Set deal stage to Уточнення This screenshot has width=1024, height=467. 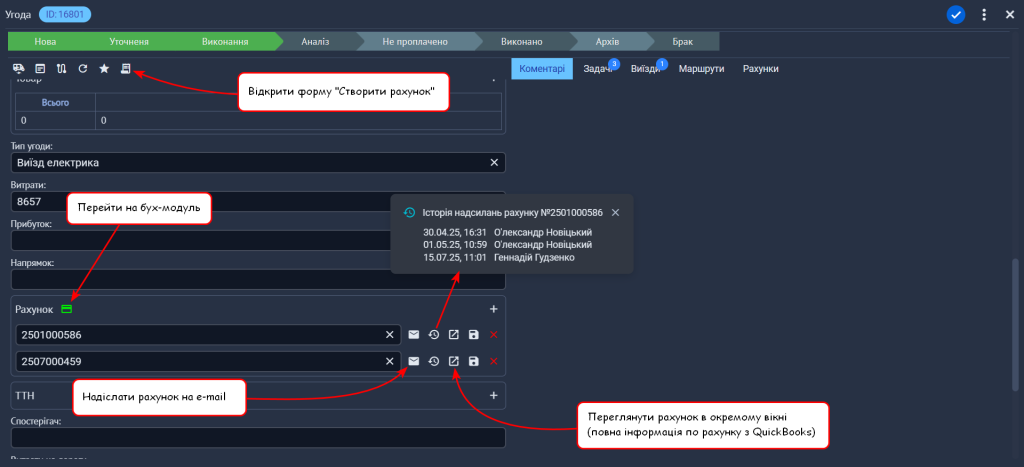(x=129, y=42)
